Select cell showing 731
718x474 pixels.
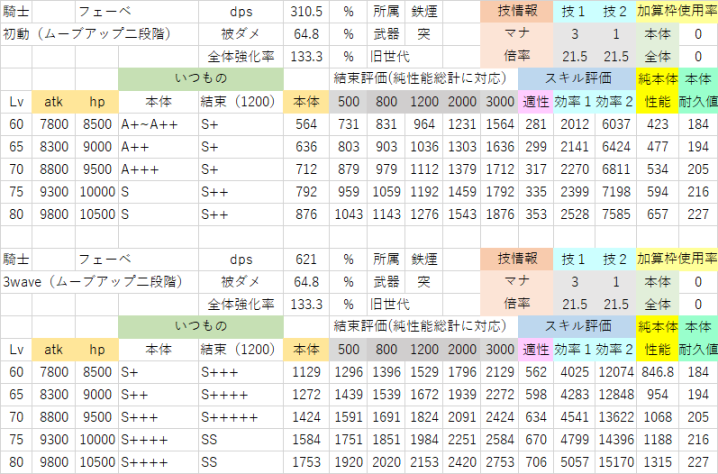tap(348, 125)
